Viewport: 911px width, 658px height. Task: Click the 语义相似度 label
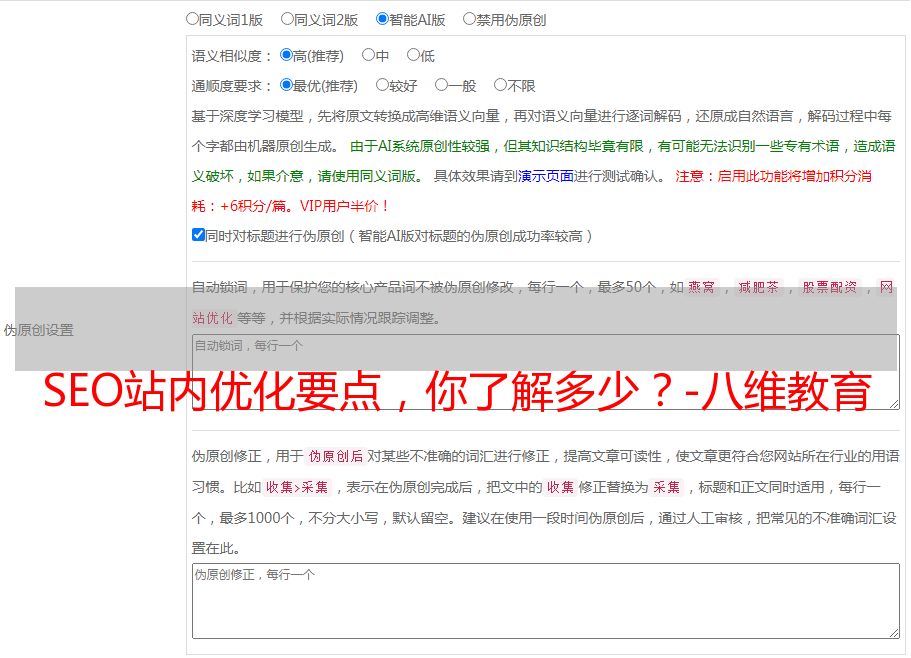click(232, 56)
